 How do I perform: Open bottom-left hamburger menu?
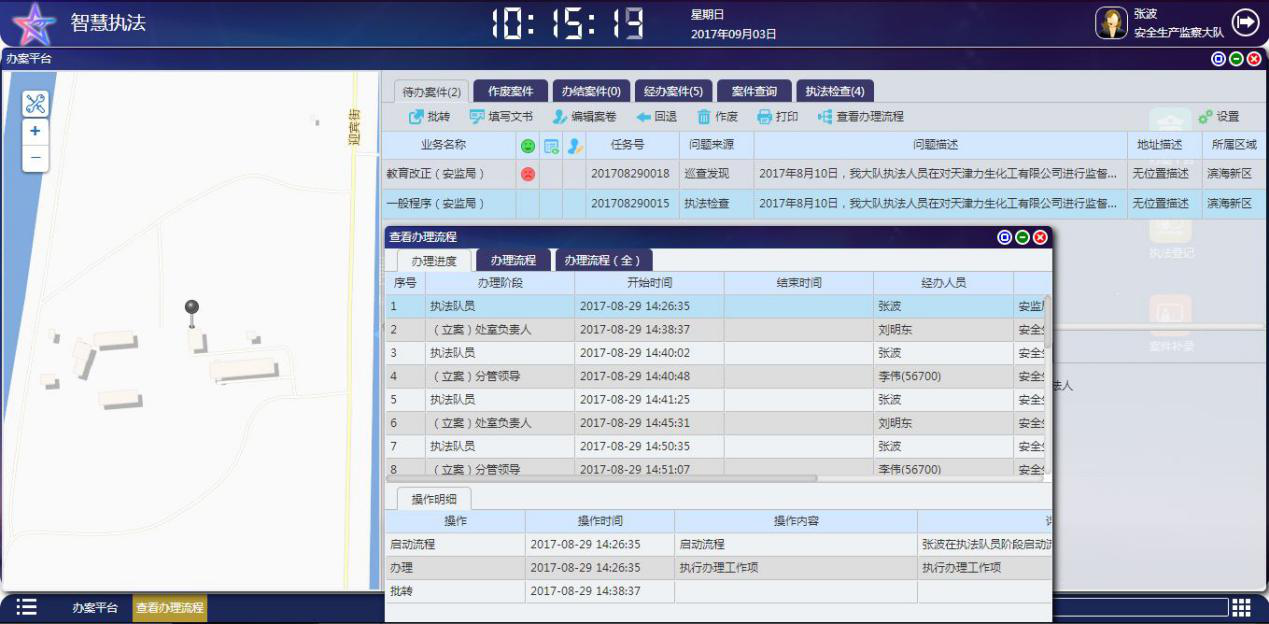pos(26,607)
